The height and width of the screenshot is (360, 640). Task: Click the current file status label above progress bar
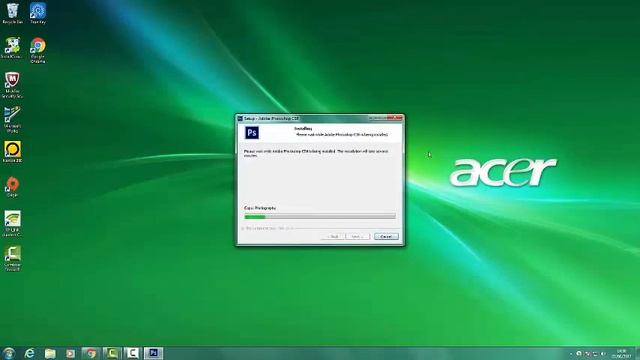pyautogui.click(x=260, y=208)
